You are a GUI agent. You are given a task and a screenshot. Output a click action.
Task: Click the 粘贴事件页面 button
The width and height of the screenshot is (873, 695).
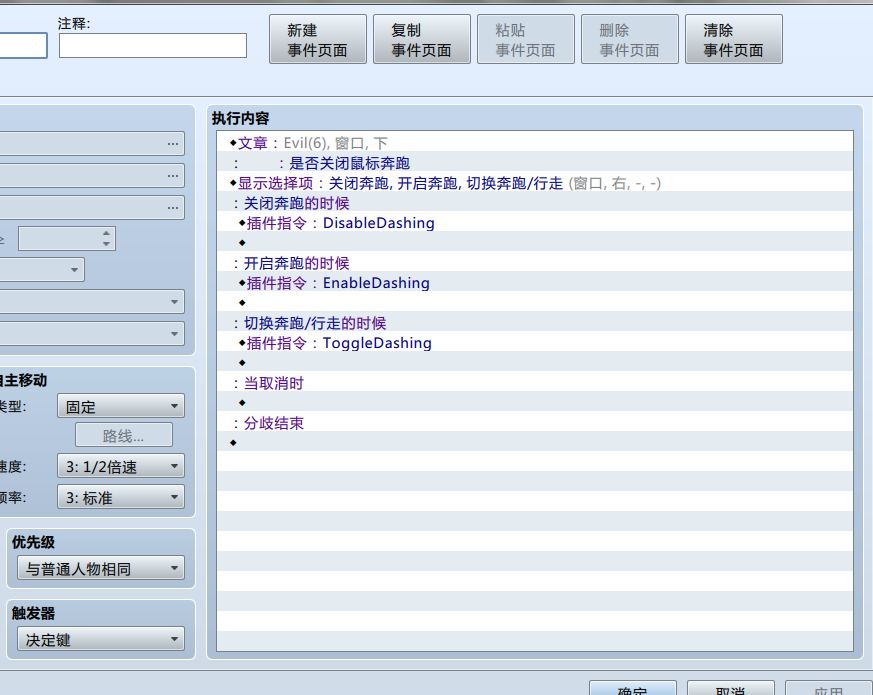point(526,40)
